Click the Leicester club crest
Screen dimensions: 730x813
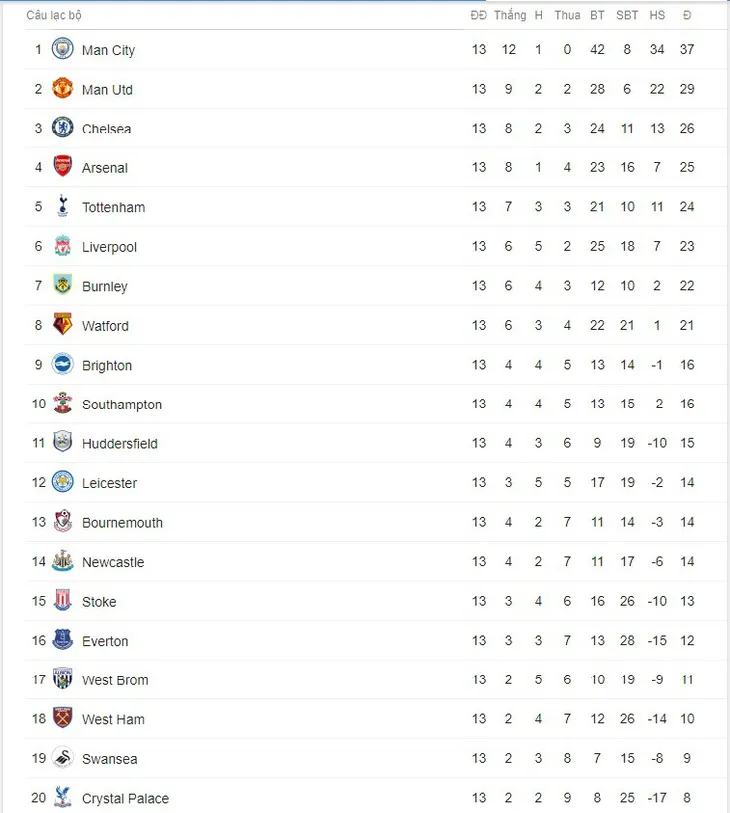point(63,482)
